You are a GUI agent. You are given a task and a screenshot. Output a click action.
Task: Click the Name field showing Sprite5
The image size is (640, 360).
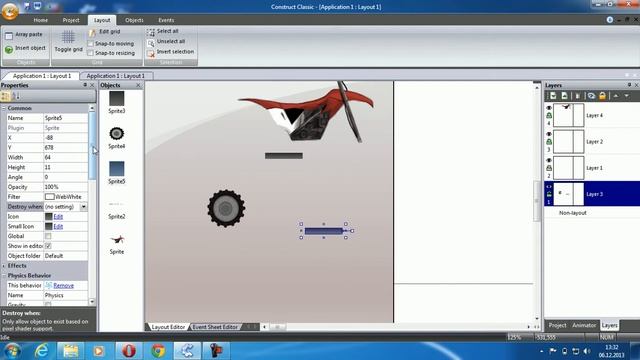point(65,118)
